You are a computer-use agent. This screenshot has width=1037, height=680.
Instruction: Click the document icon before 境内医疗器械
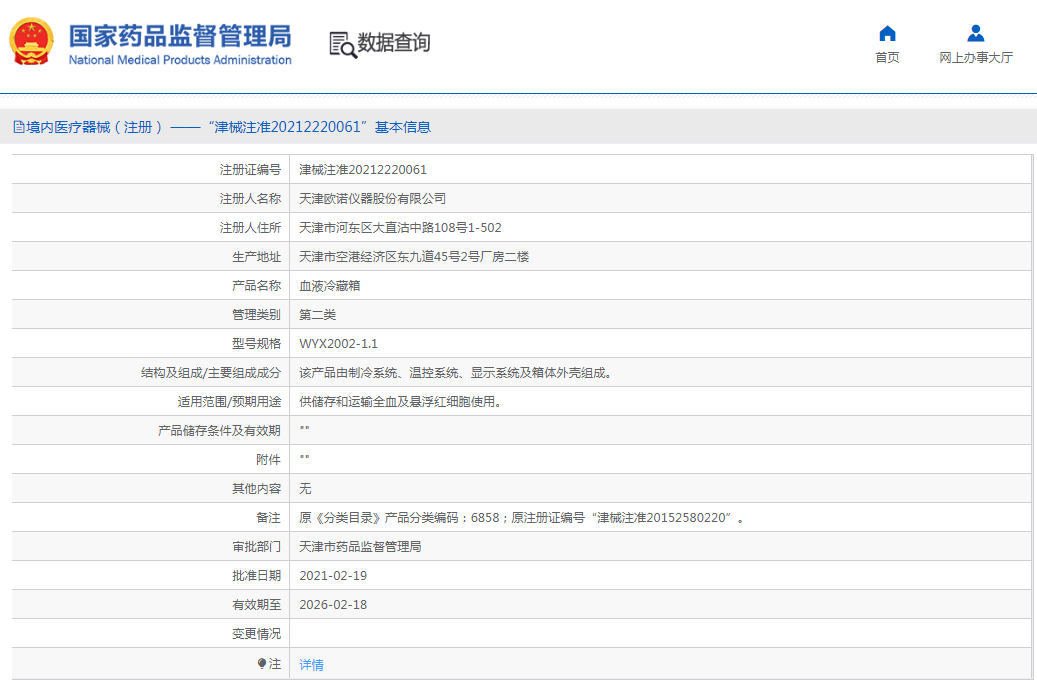coord(18,127)
